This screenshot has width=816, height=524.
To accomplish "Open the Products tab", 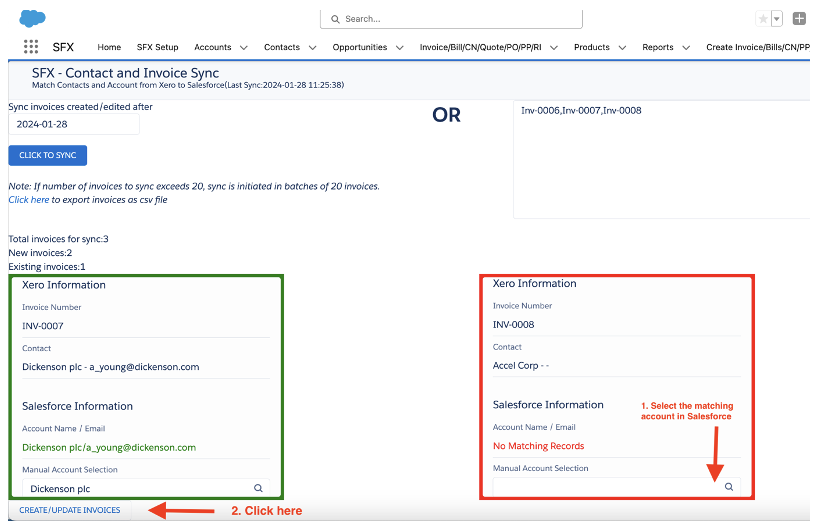I will 592,47.
